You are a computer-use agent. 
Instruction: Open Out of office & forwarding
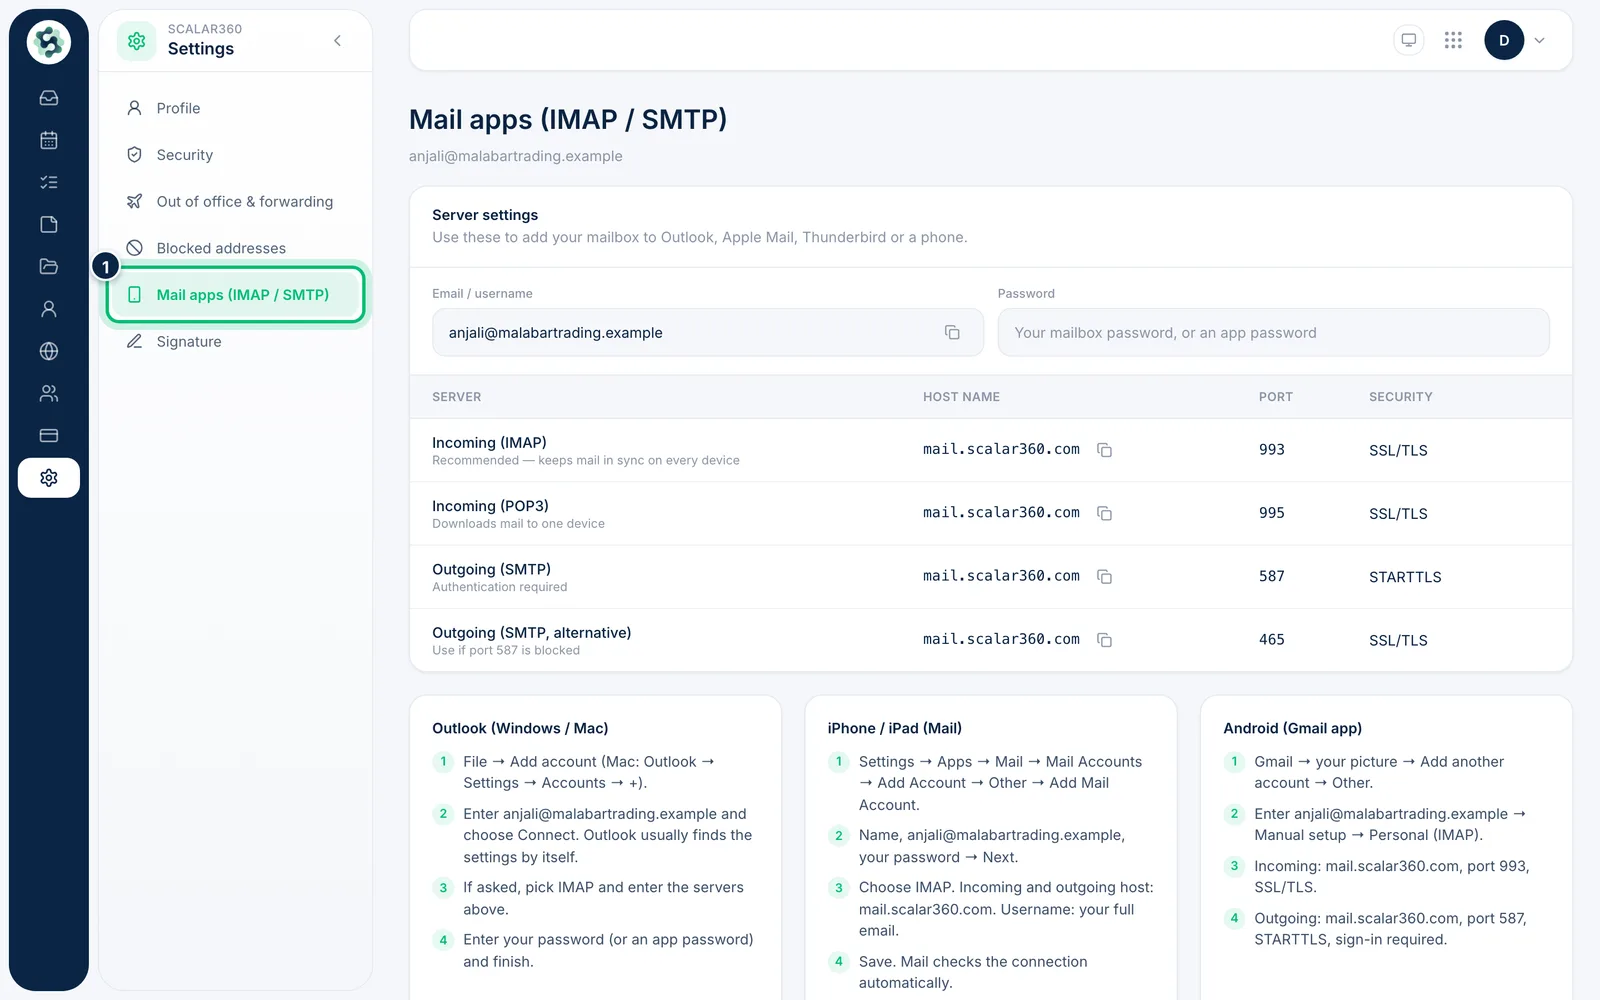tap(236, 202)
